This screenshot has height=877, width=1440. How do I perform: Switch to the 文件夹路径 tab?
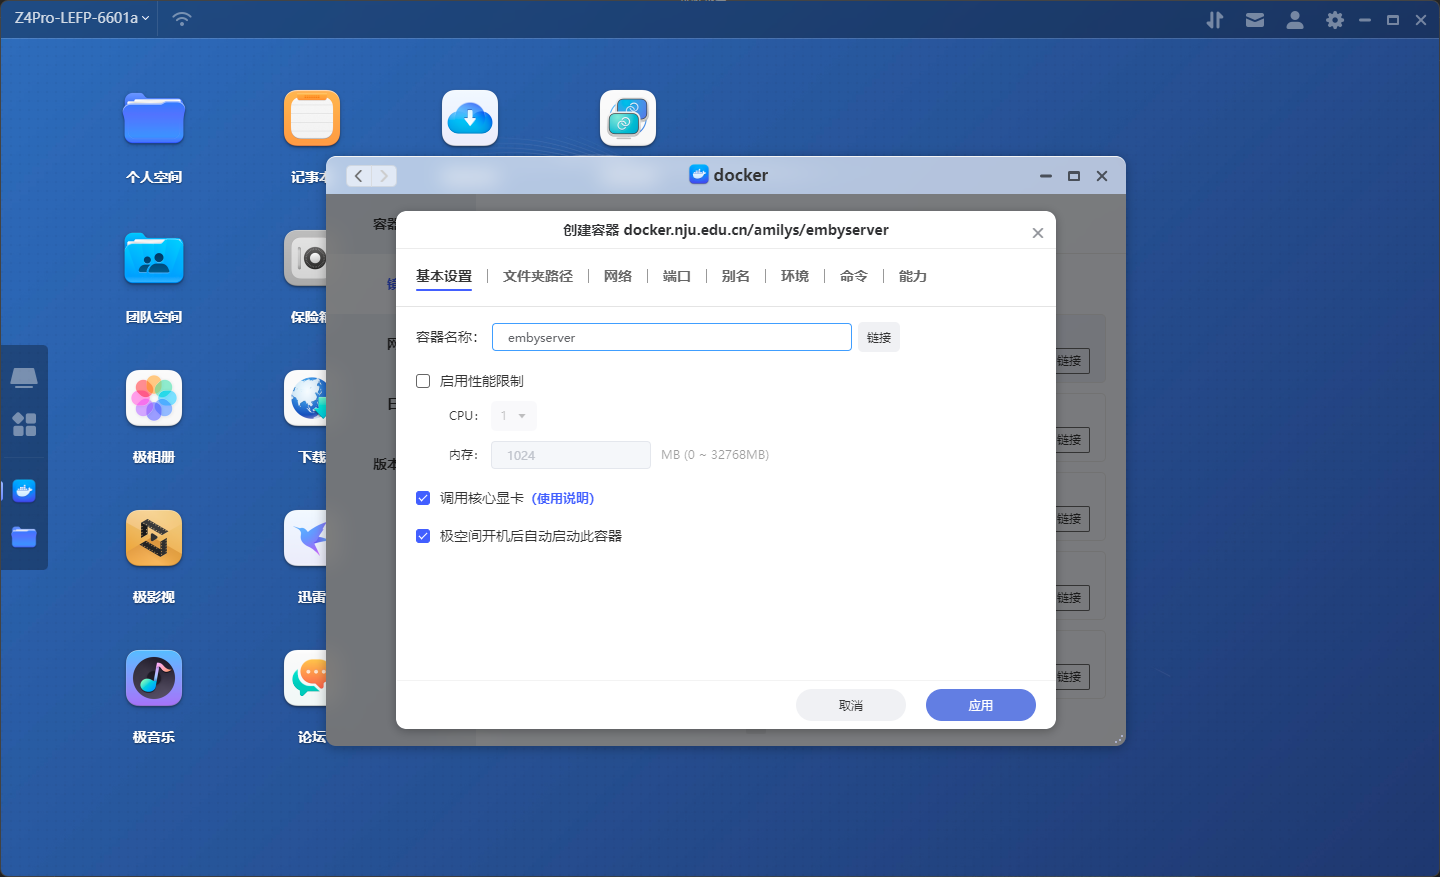[x=538, y=276]
